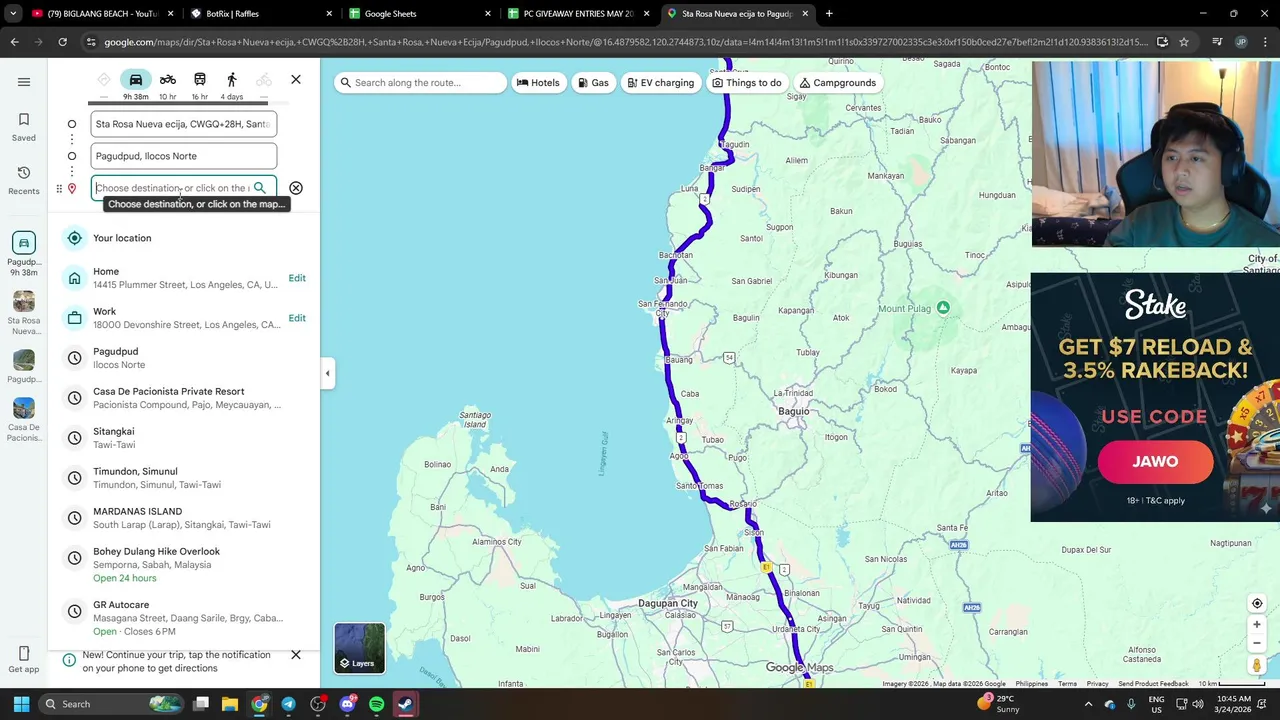Open Pagudpud recent thumbnail in sidebar

[24, 366]
